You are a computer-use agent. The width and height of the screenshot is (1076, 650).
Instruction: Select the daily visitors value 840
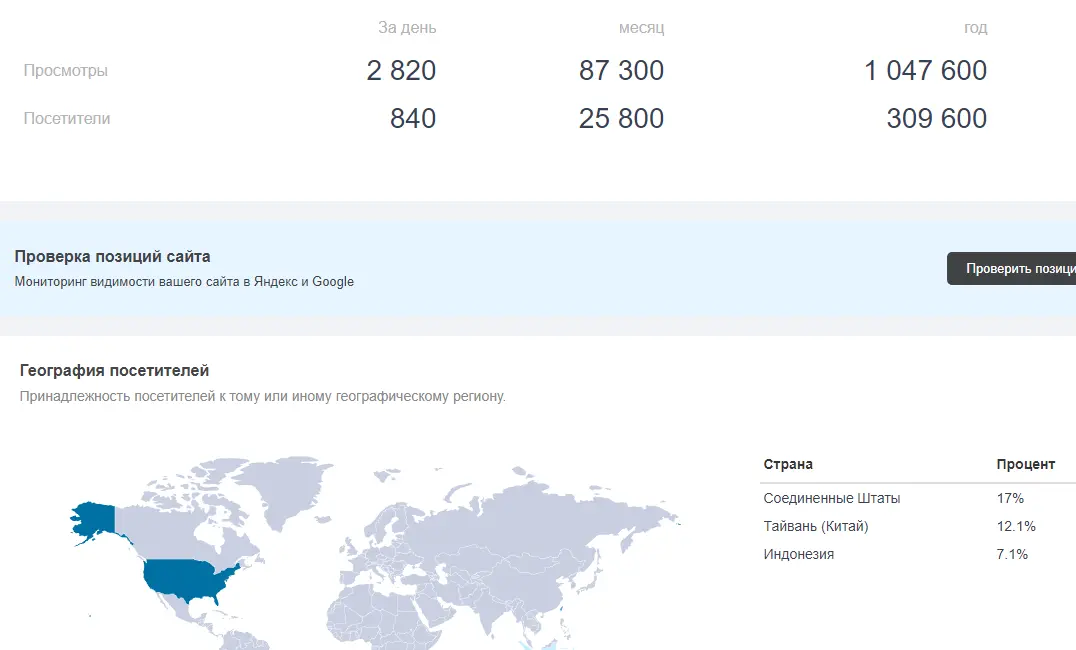tap(412, 118)
